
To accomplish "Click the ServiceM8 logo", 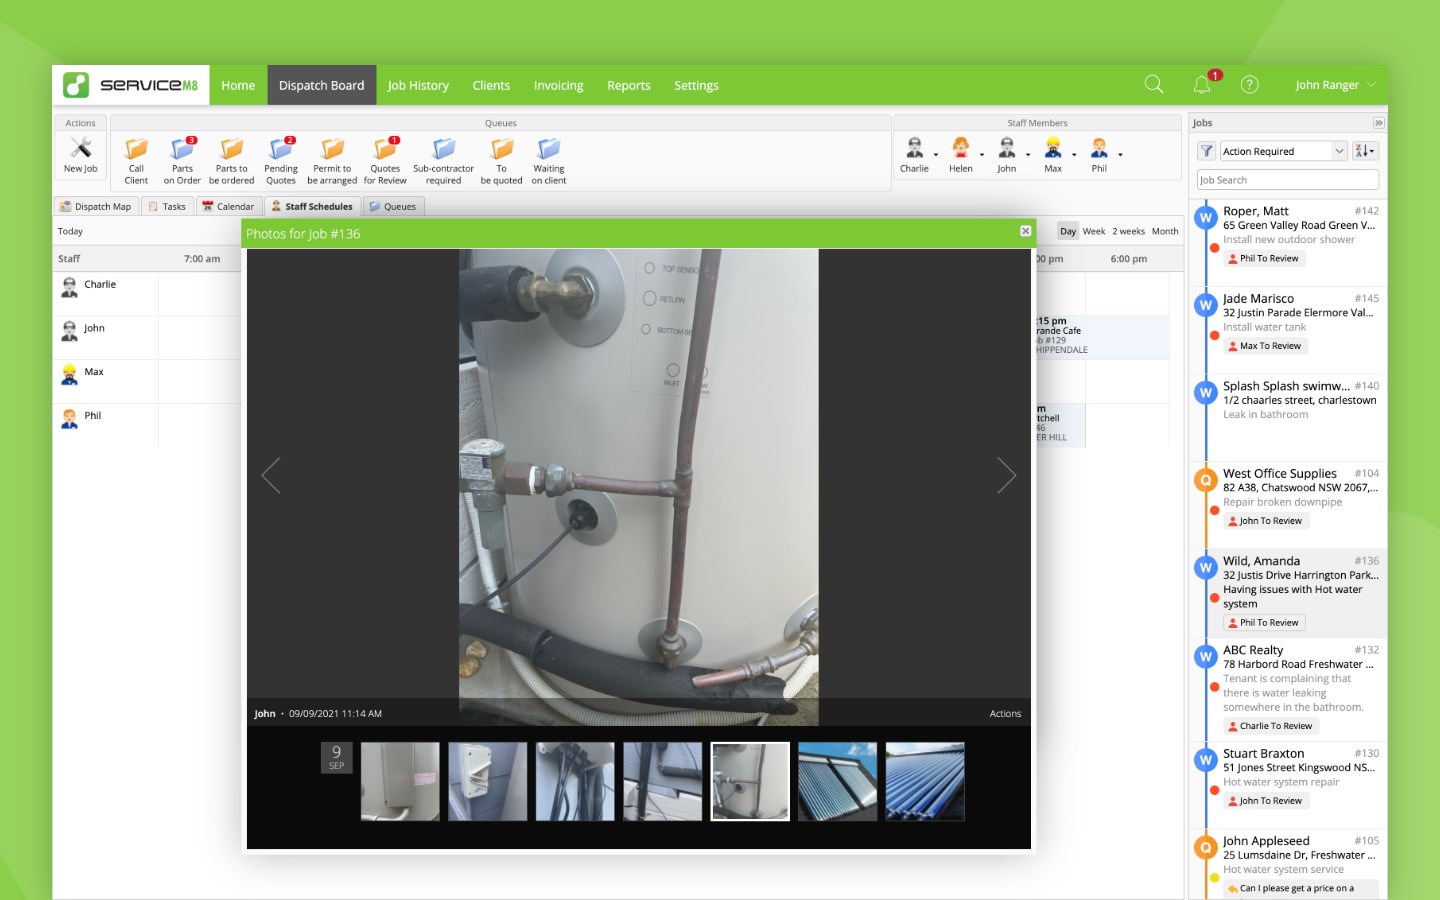I will click(x=131, y=85).
